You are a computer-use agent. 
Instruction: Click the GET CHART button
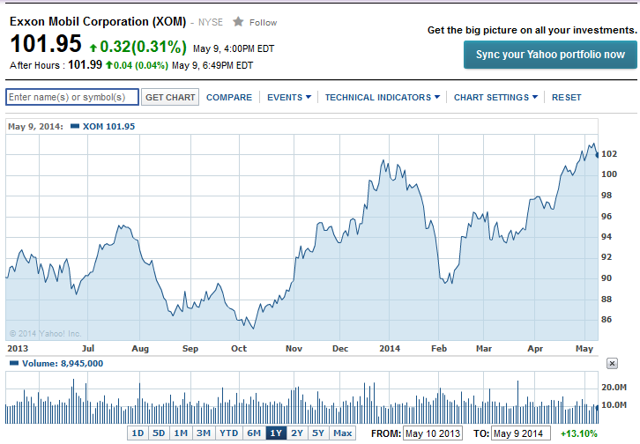(170, 97)
